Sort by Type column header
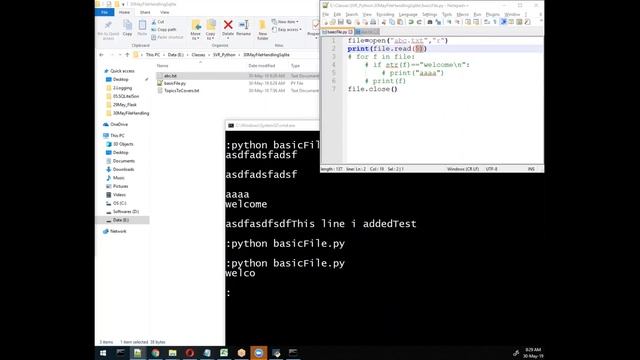Image resolution: width=640 pixels, height=360 pixels. point(296,66)
